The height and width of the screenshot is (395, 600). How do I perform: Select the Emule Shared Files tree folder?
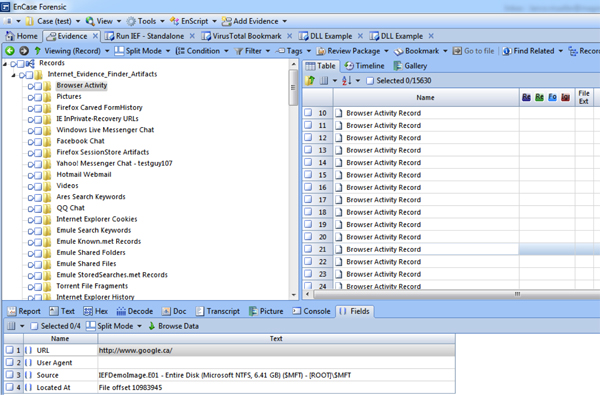(x=86, y=264)
